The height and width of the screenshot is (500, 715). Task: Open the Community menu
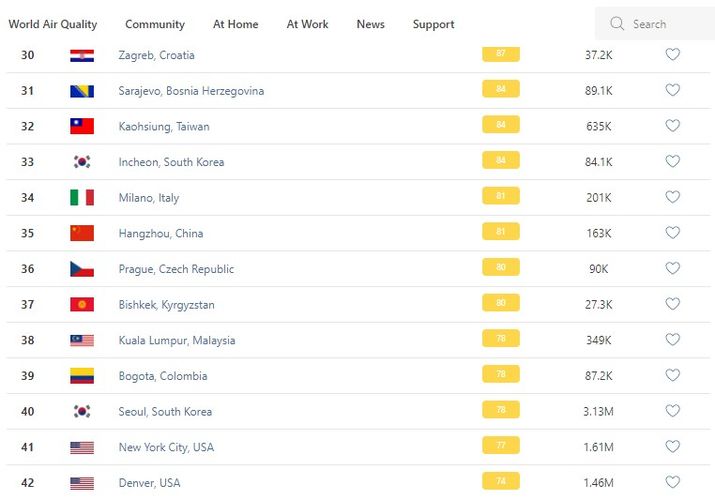155,24
